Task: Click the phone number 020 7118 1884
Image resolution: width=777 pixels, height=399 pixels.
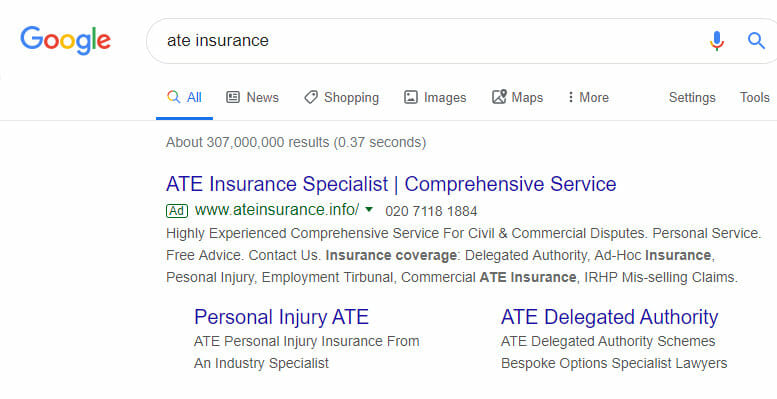Action: (431, 211)
